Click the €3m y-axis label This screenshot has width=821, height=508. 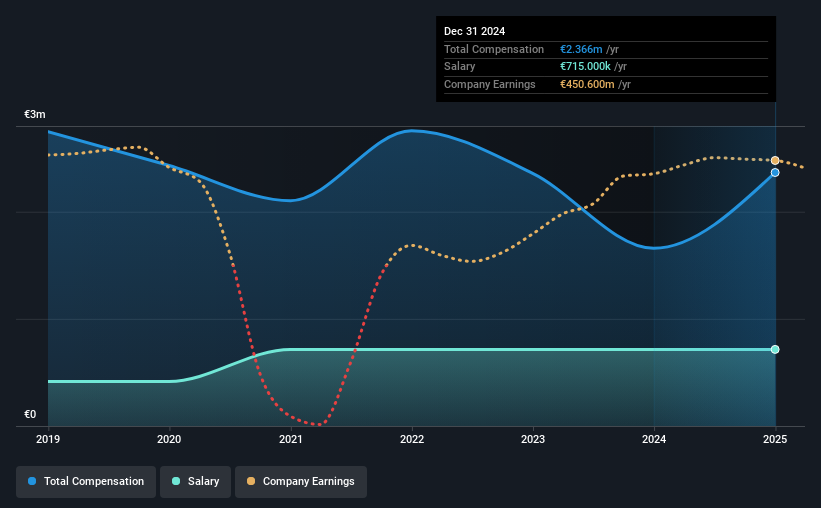pyautogui.click(x=35, y=114)
